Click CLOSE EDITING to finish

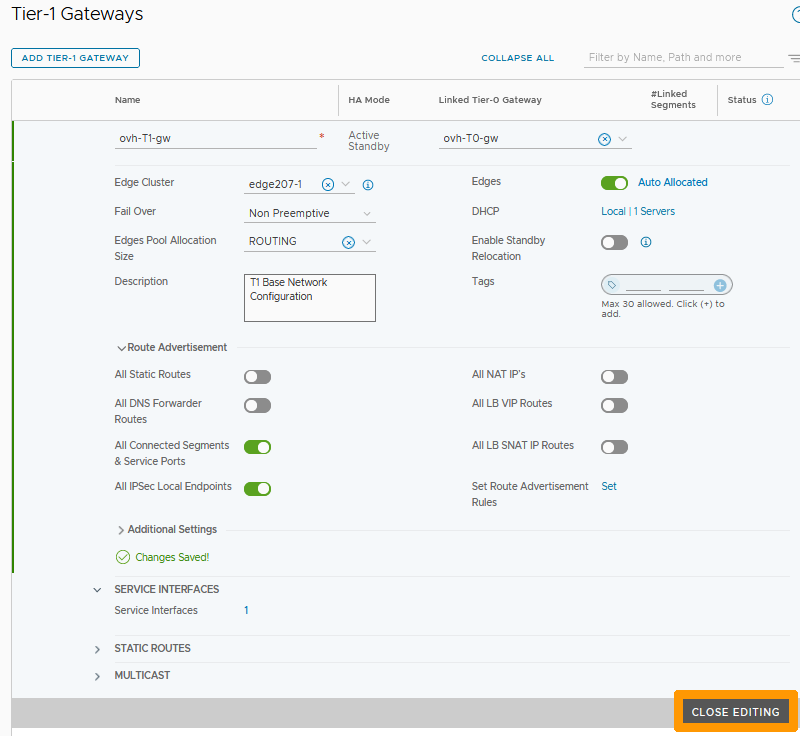click(x=736, y=711)
